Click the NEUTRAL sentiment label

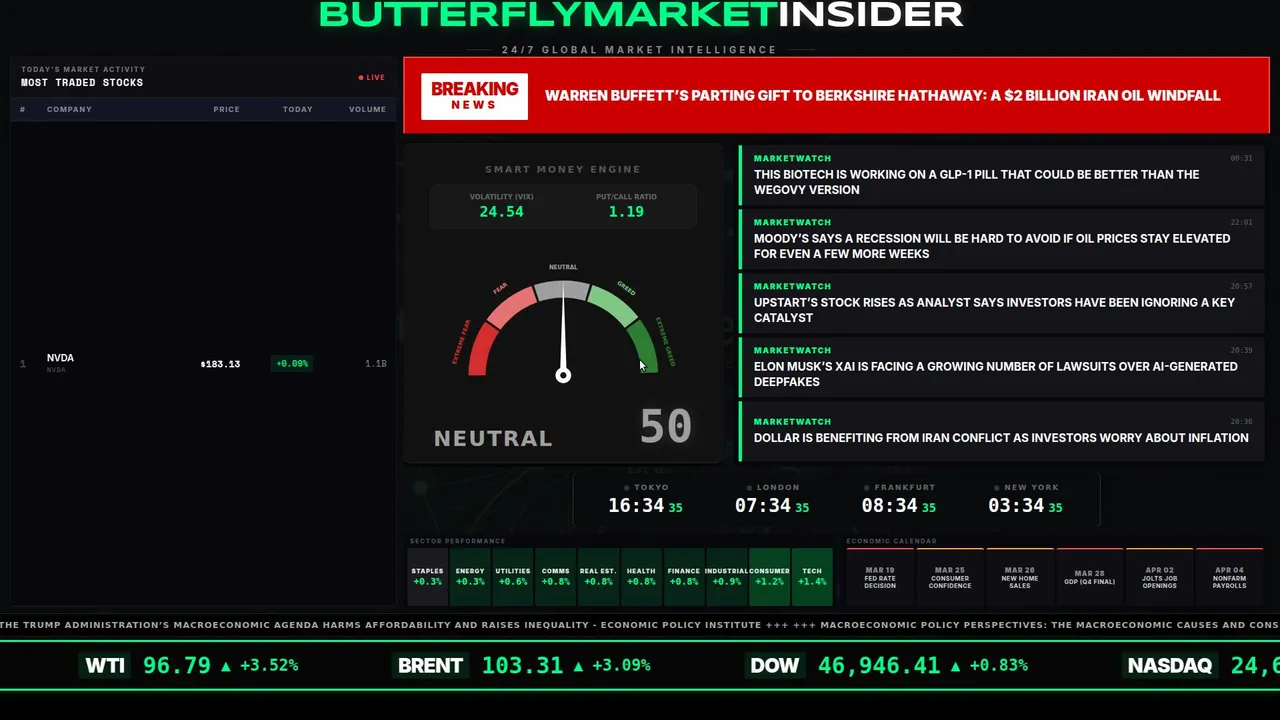point(493,438)
